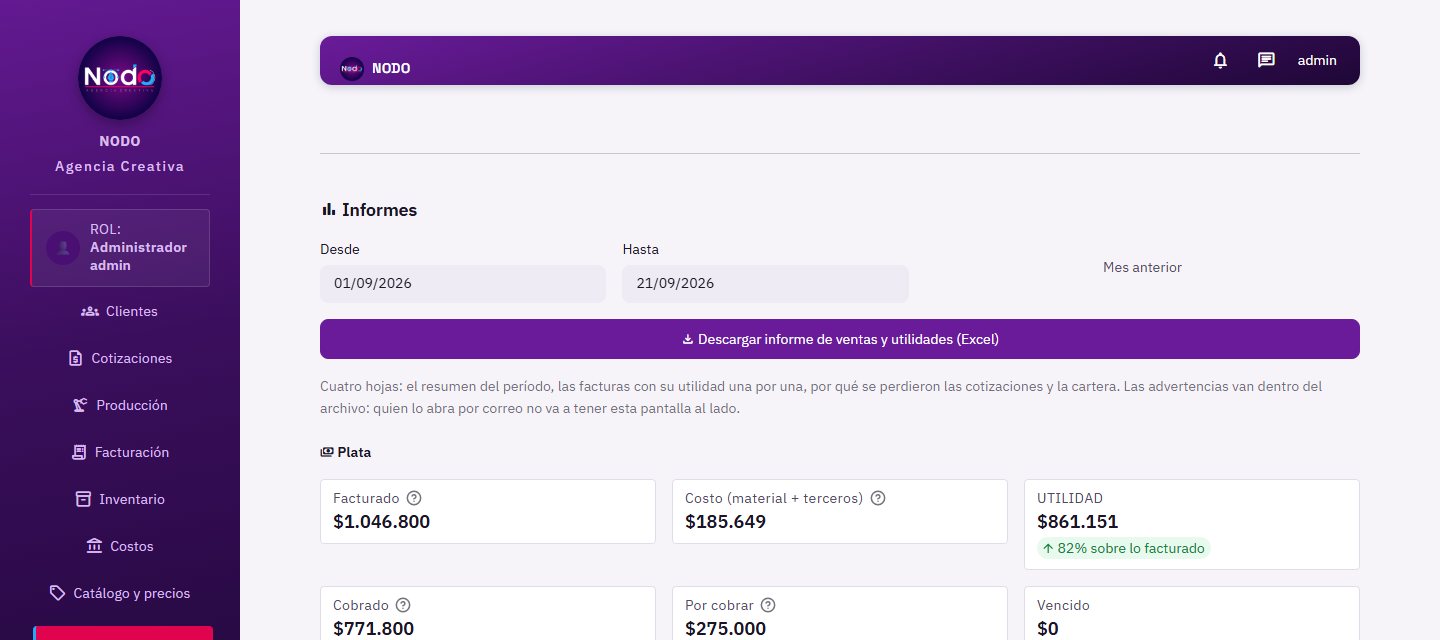Click small NODO logo in top bar
The width and height of the screenshot is (1440, 640).
[351, 69]
